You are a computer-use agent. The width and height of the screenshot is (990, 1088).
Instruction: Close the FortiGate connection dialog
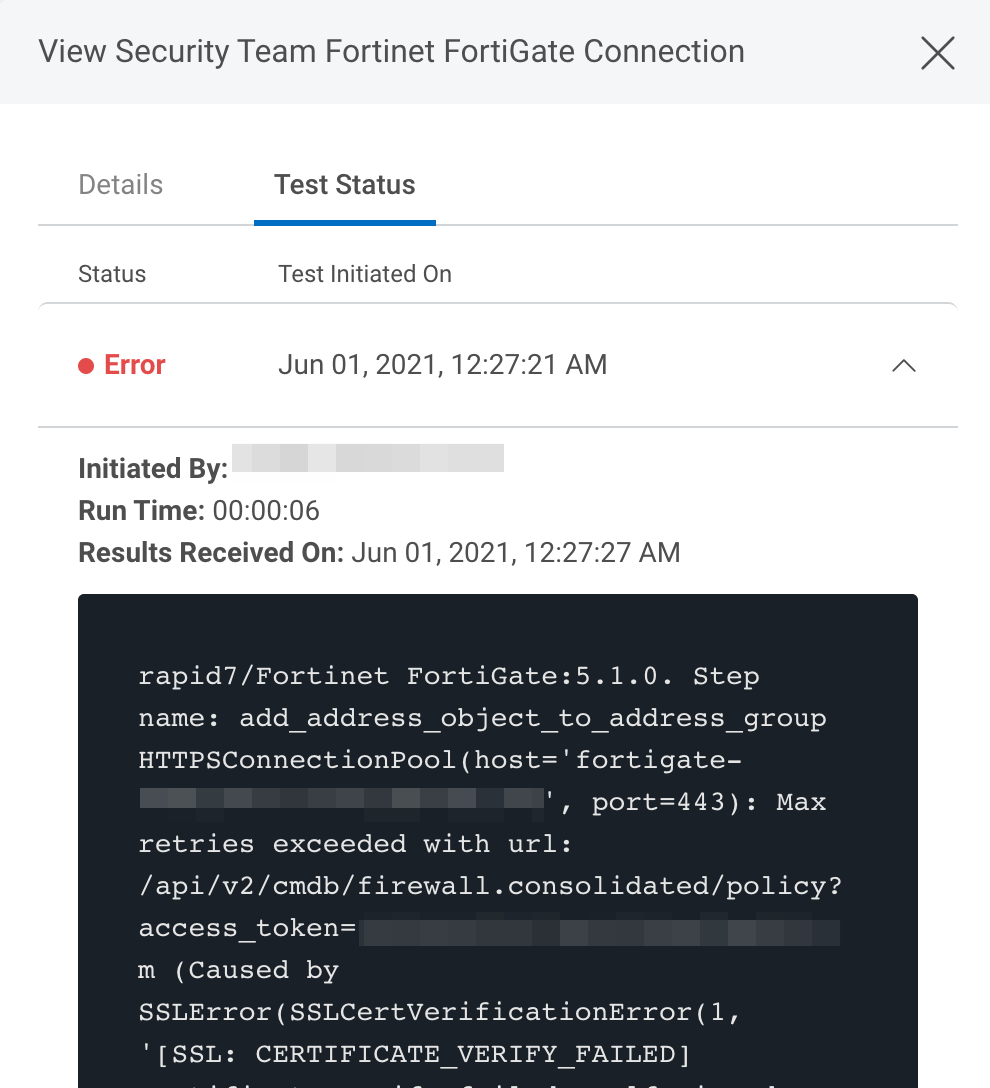point(937,53)
